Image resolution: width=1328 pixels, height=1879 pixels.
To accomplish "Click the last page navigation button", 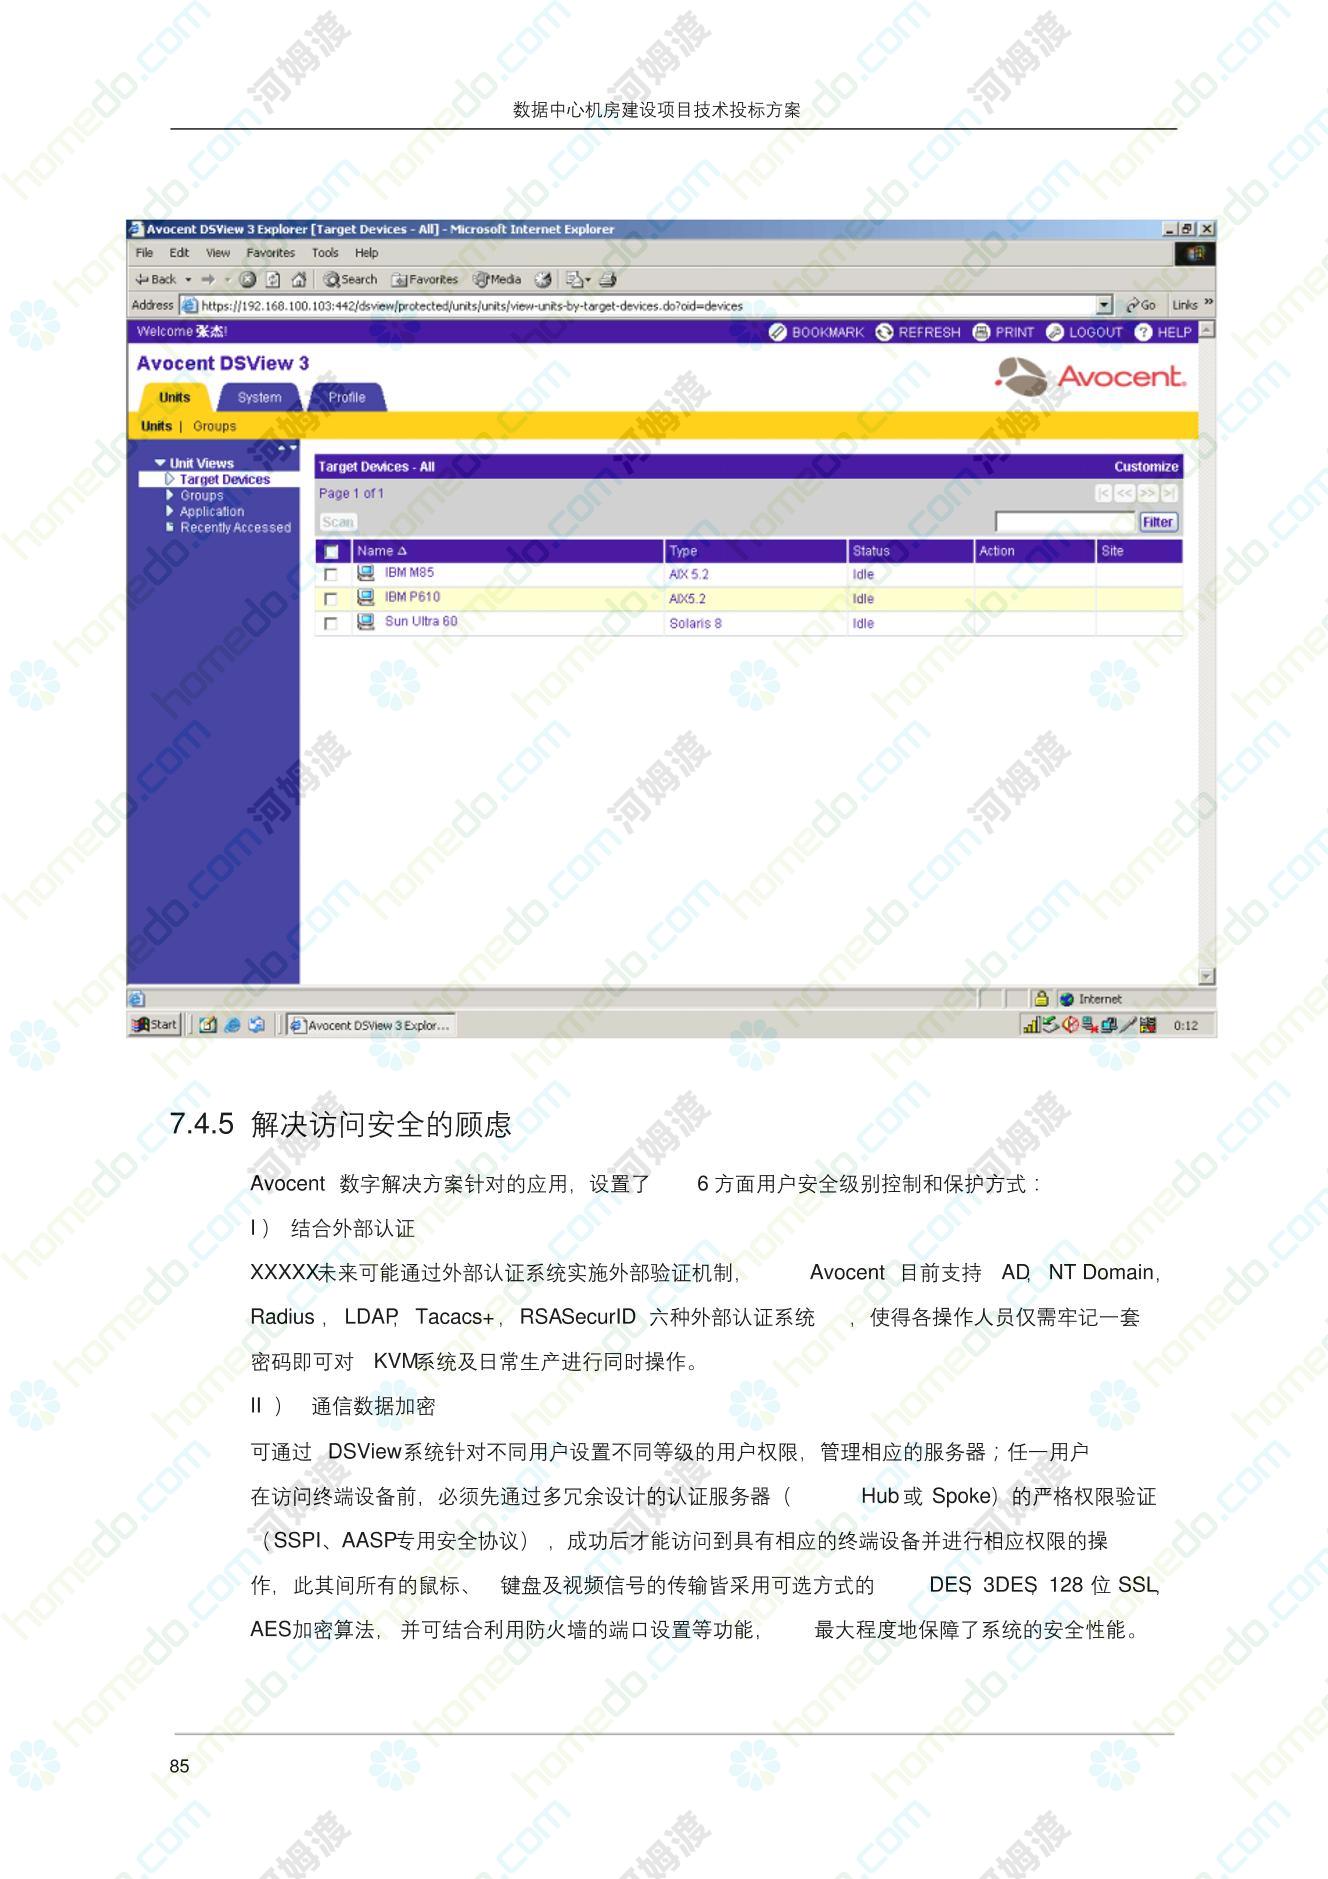I will click(x=1169, y=493).
